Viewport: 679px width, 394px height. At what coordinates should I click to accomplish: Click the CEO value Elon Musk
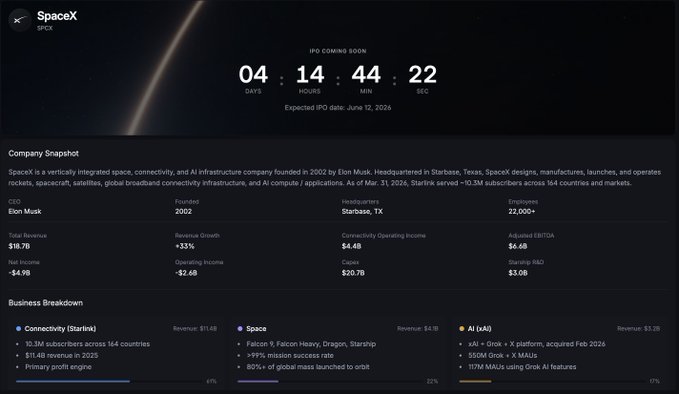[x=25, y=212]
